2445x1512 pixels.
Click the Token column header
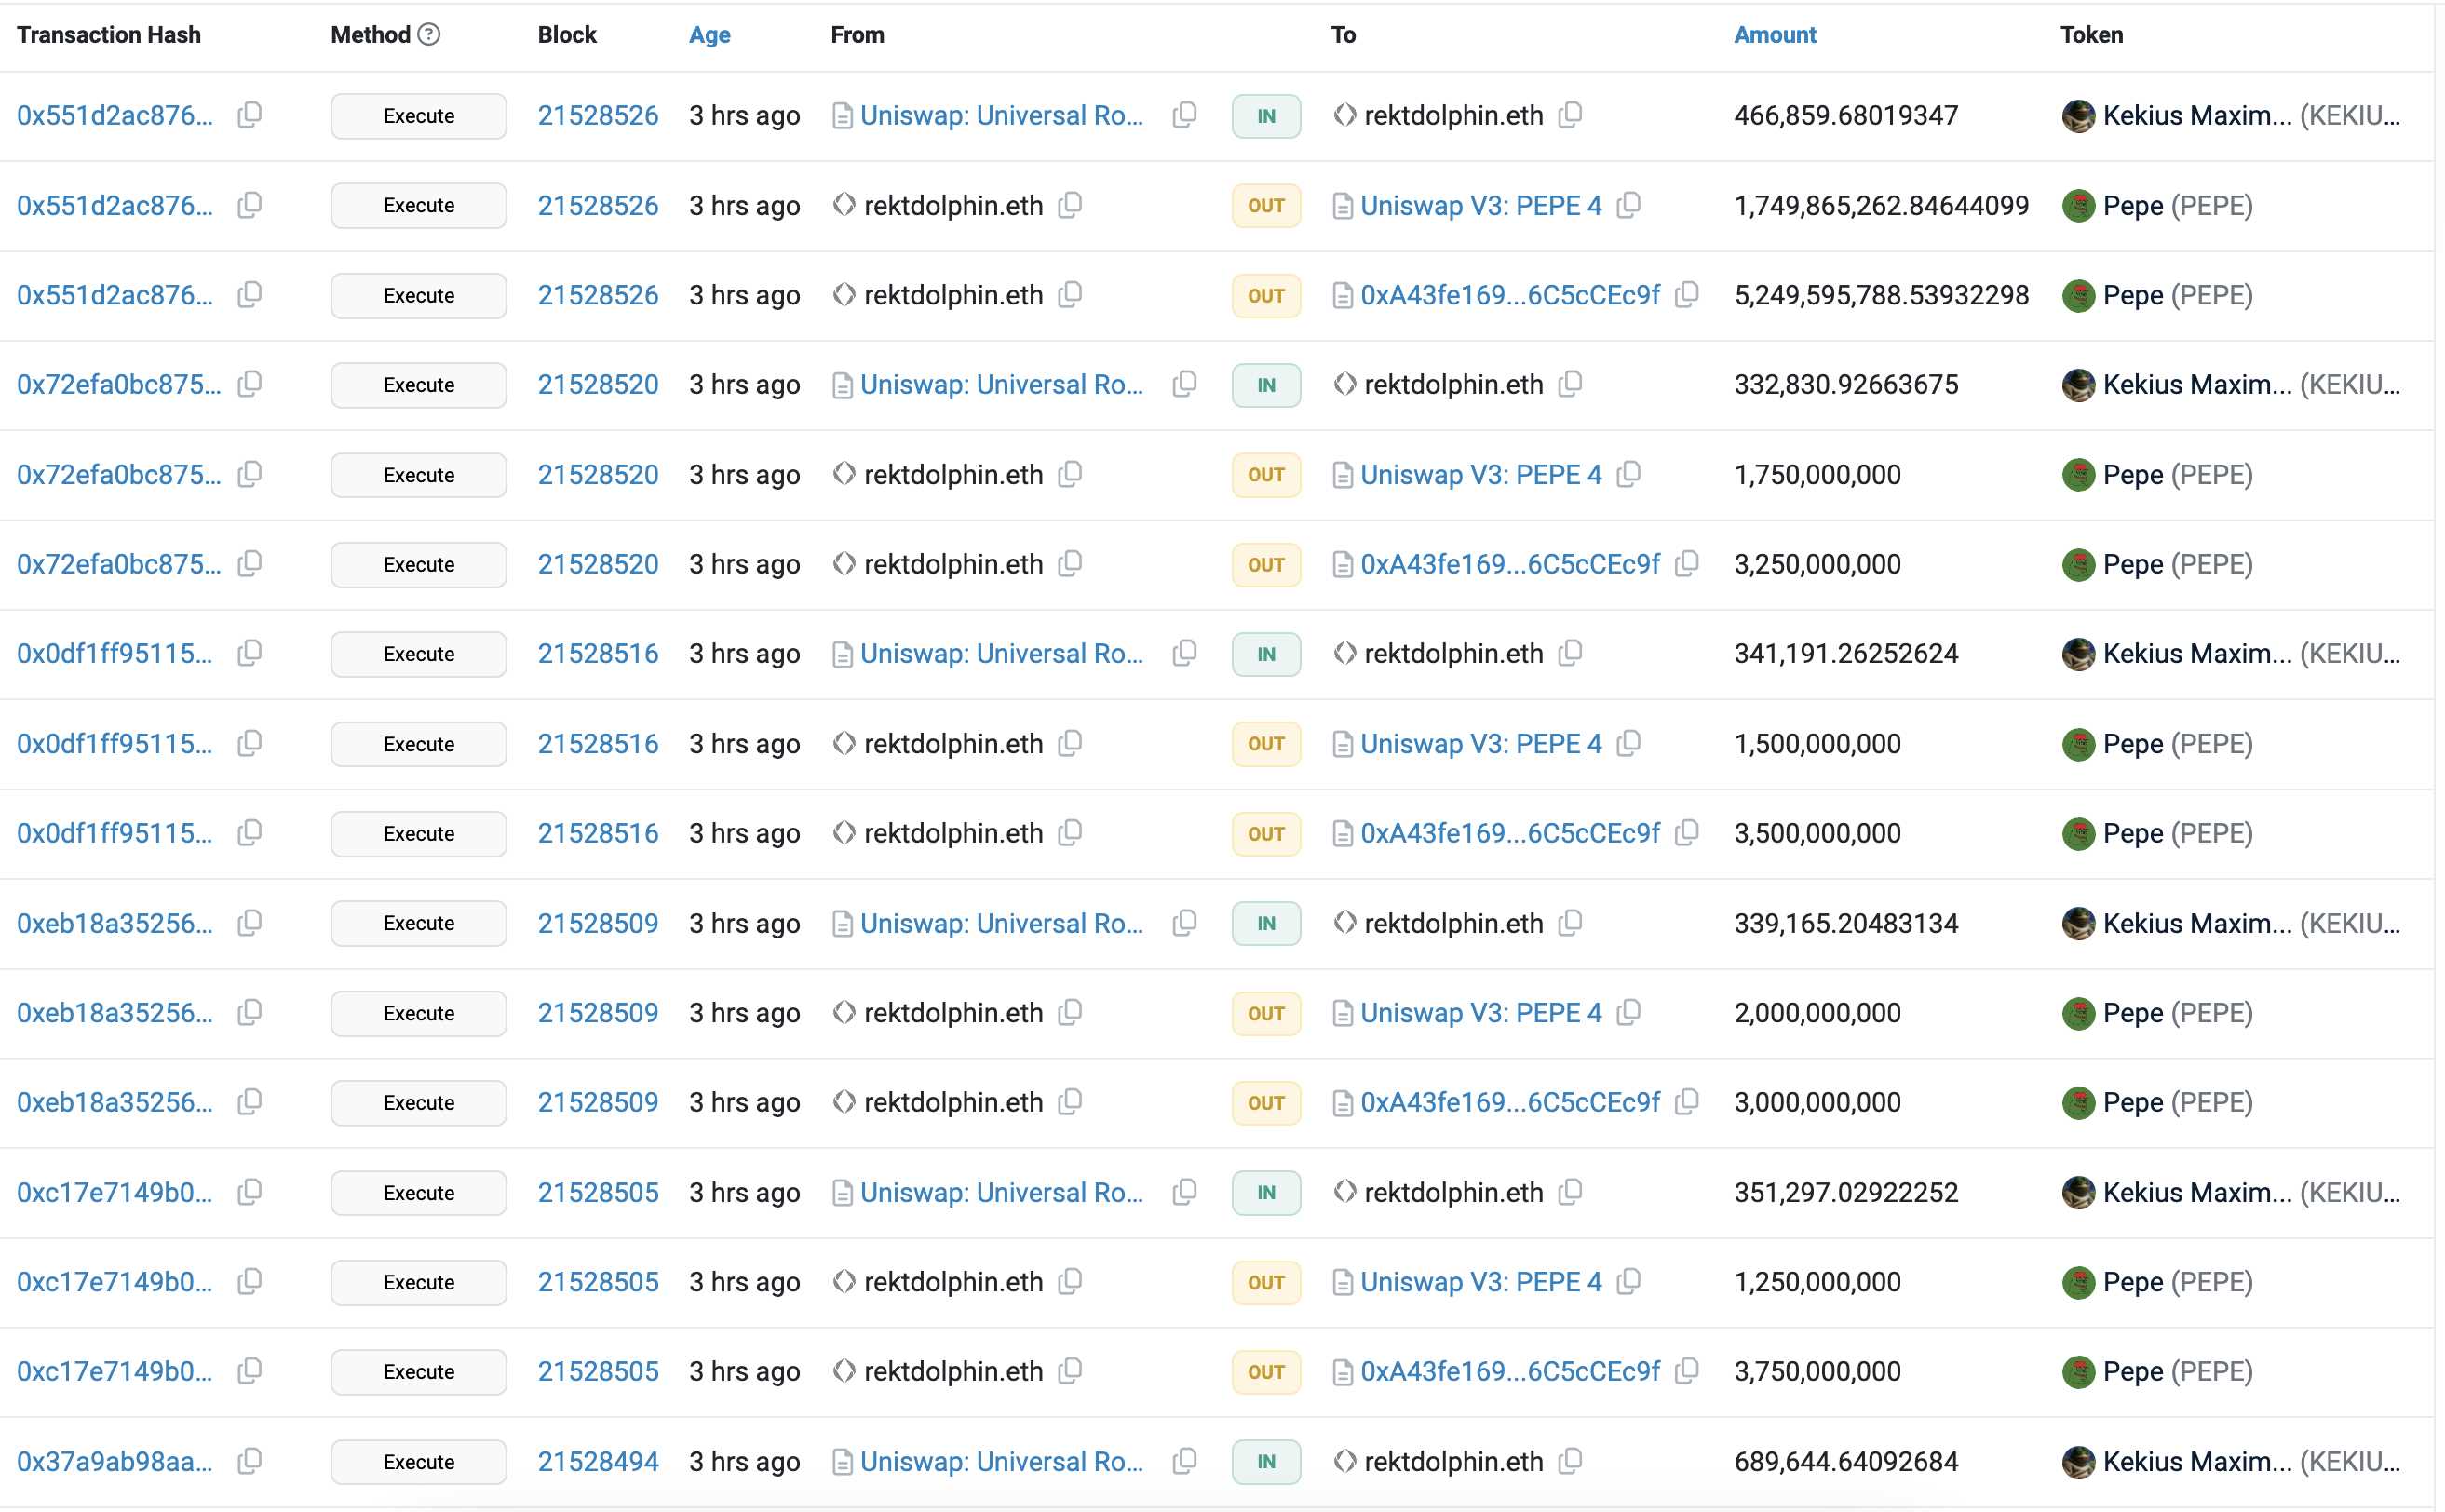(2092, 35)
